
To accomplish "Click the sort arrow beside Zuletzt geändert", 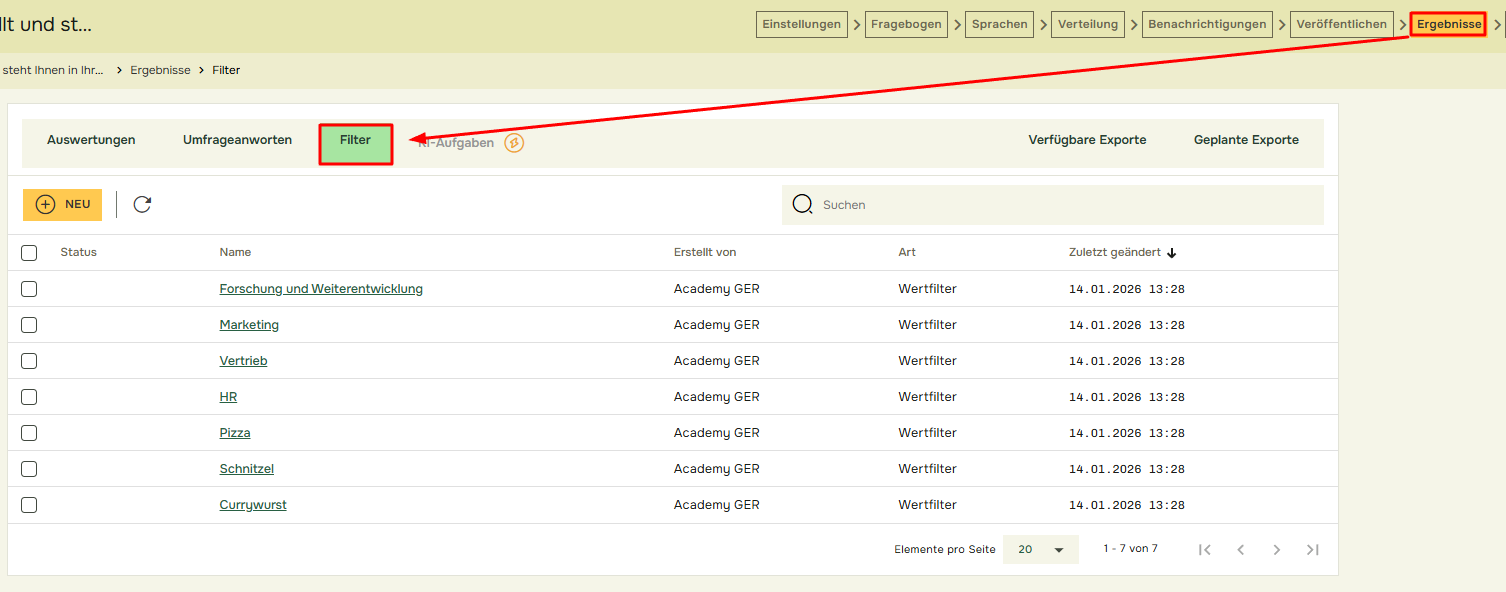I will [x=1172, y=253].
